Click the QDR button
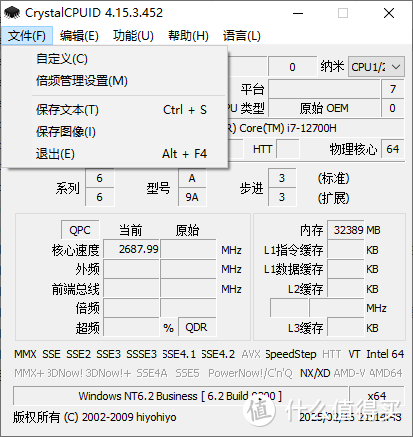Image resolution: width=413 pixels, height=437 pixels. point(197,327)
